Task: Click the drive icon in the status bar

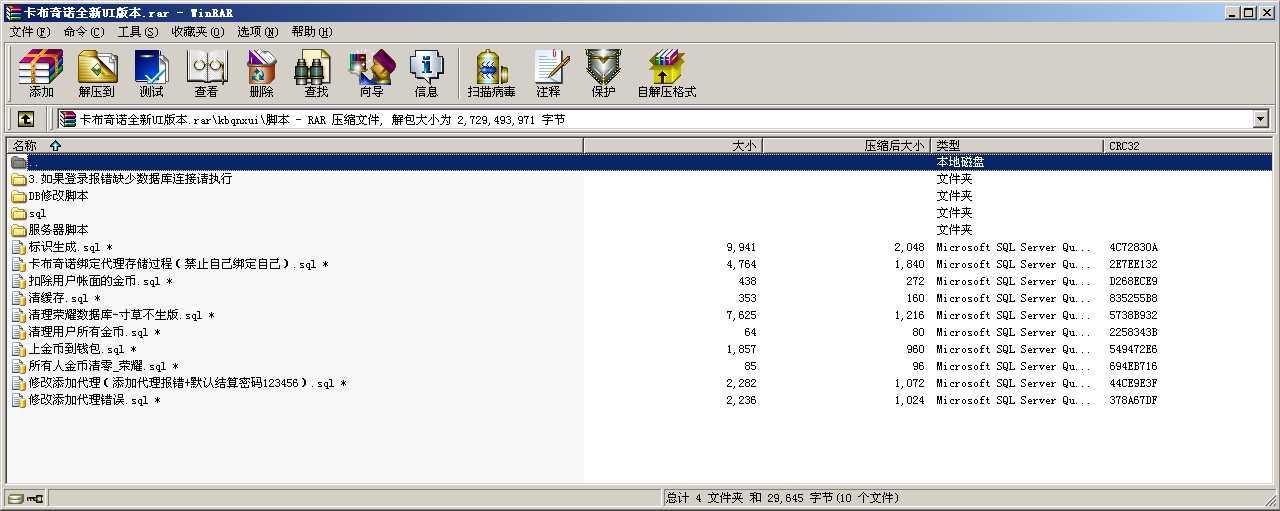Action: [15, 498]
